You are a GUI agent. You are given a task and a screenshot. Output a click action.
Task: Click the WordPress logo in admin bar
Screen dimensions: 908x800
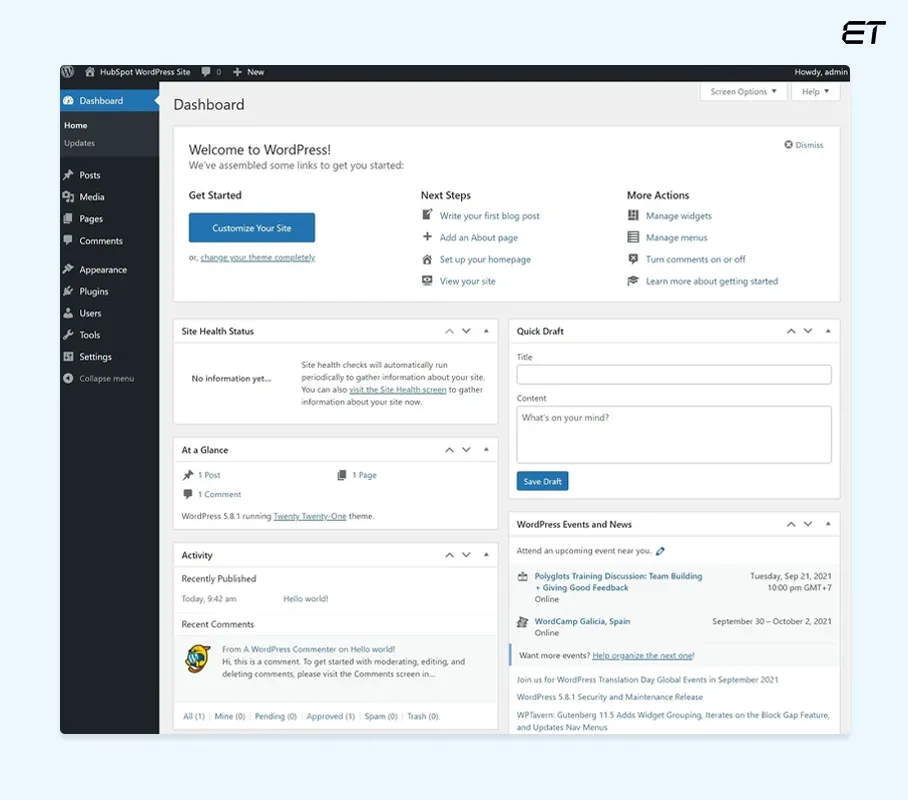point(68,72)
